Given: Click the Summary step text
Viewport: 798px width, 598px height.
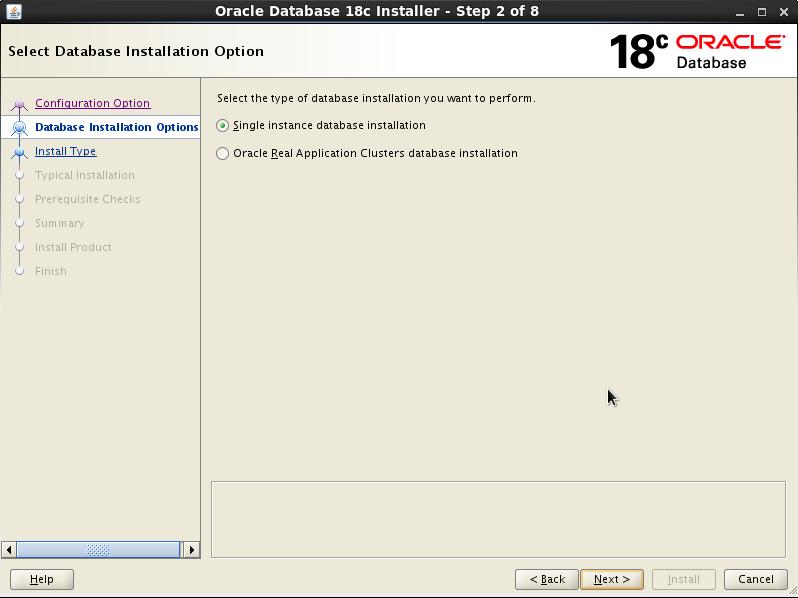Looking at the screenshot, I should (60, 223).
